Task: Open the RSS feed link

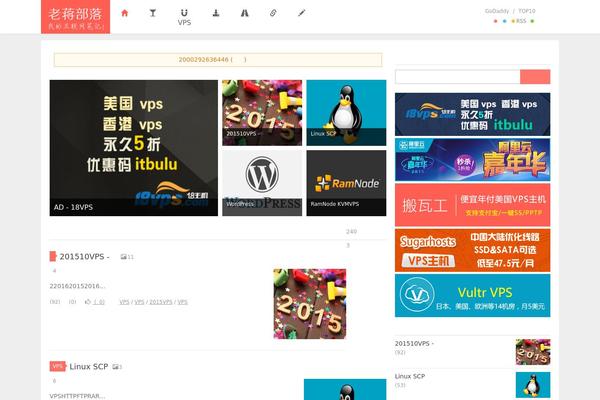Action: tap(521, 21)
